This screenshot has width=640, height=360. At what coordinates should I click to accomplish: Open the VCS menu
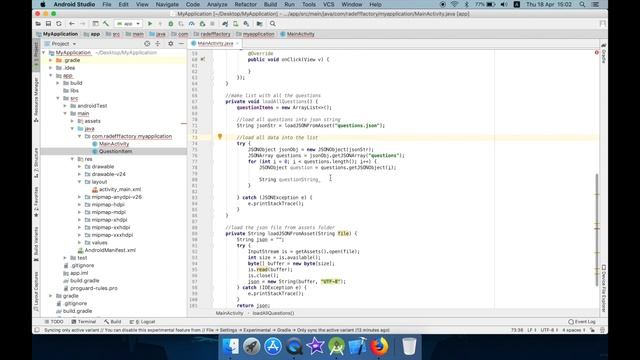point(329,4)
